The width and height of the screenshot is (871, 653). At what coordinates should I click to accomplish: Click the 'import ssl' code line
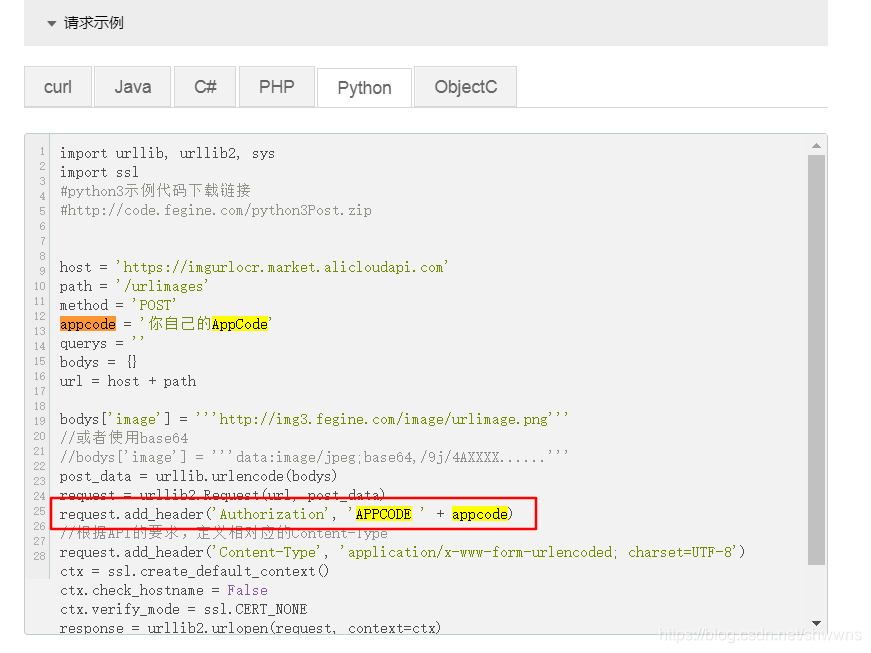point(99,172)
